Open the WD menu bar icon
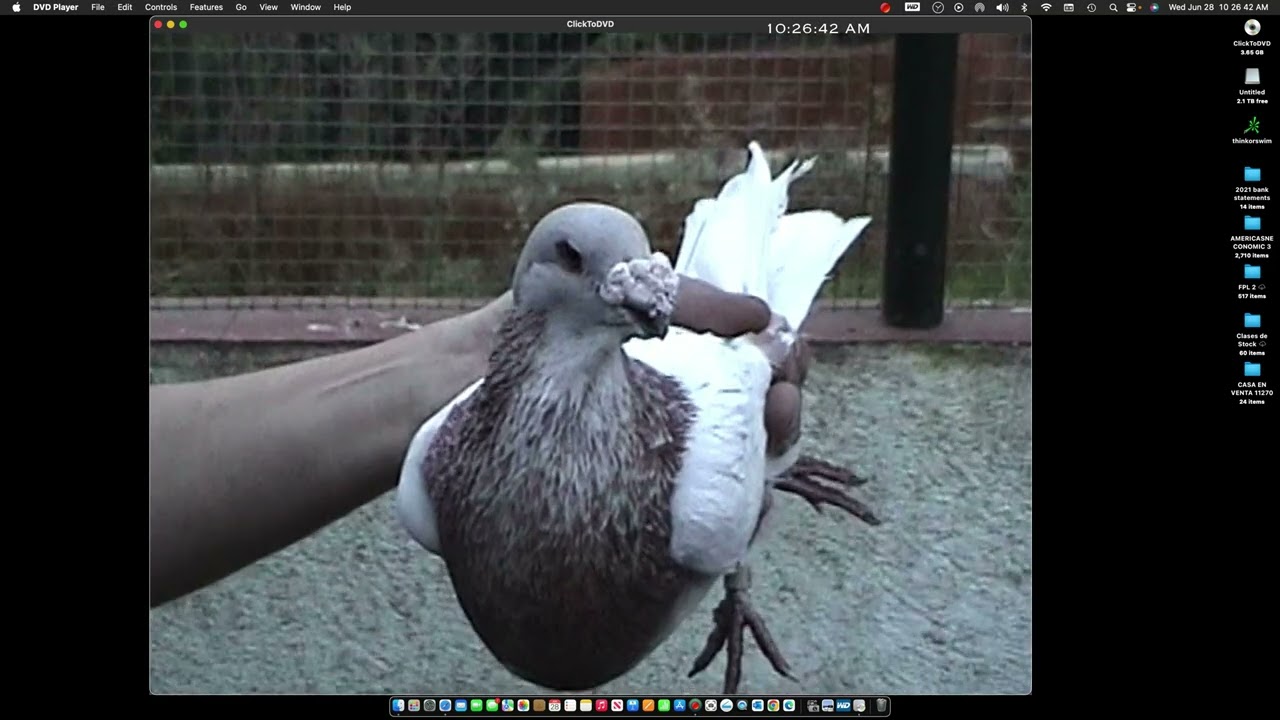Screen dimensions: 1280x720 912,7
